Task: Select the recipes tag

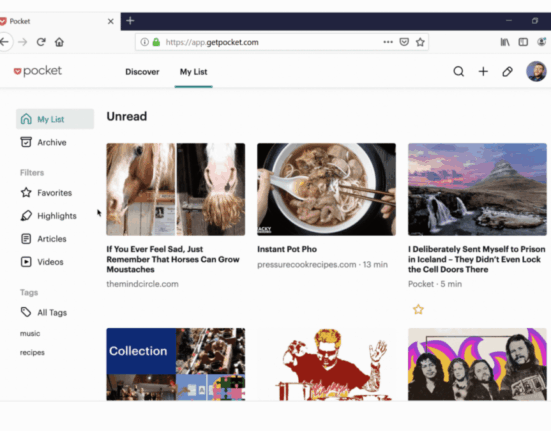Action: pyautogui.click(x=32, y=352)
